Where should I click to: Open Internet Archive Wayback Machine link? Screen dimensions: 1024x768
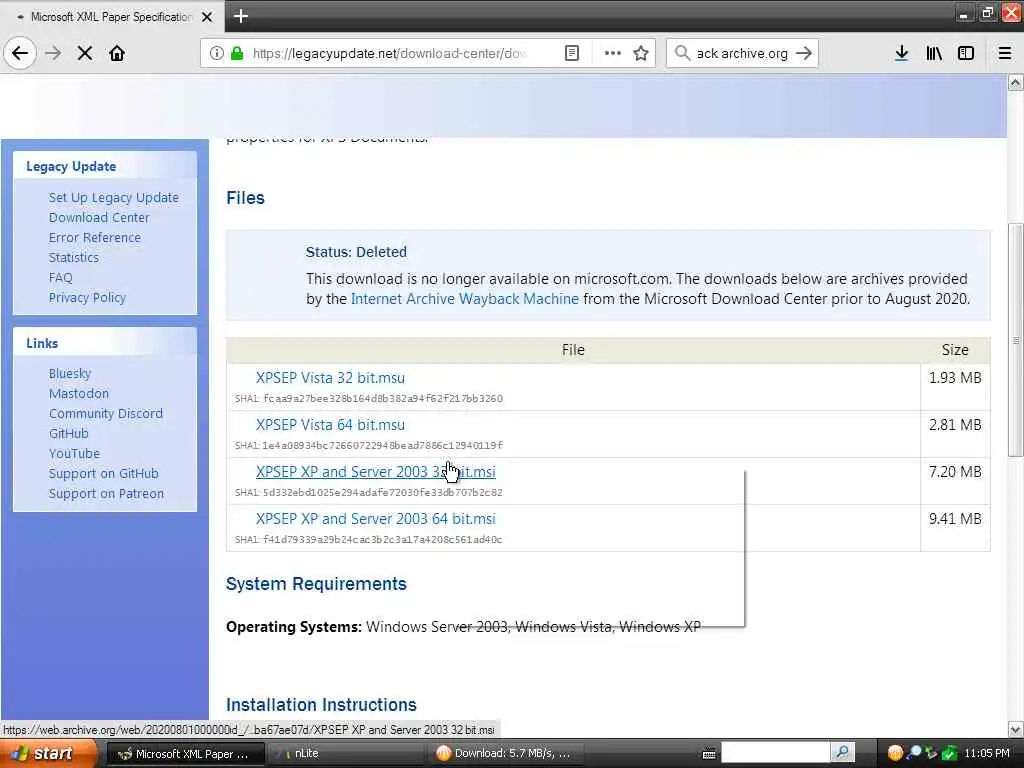tap(464, 299)
